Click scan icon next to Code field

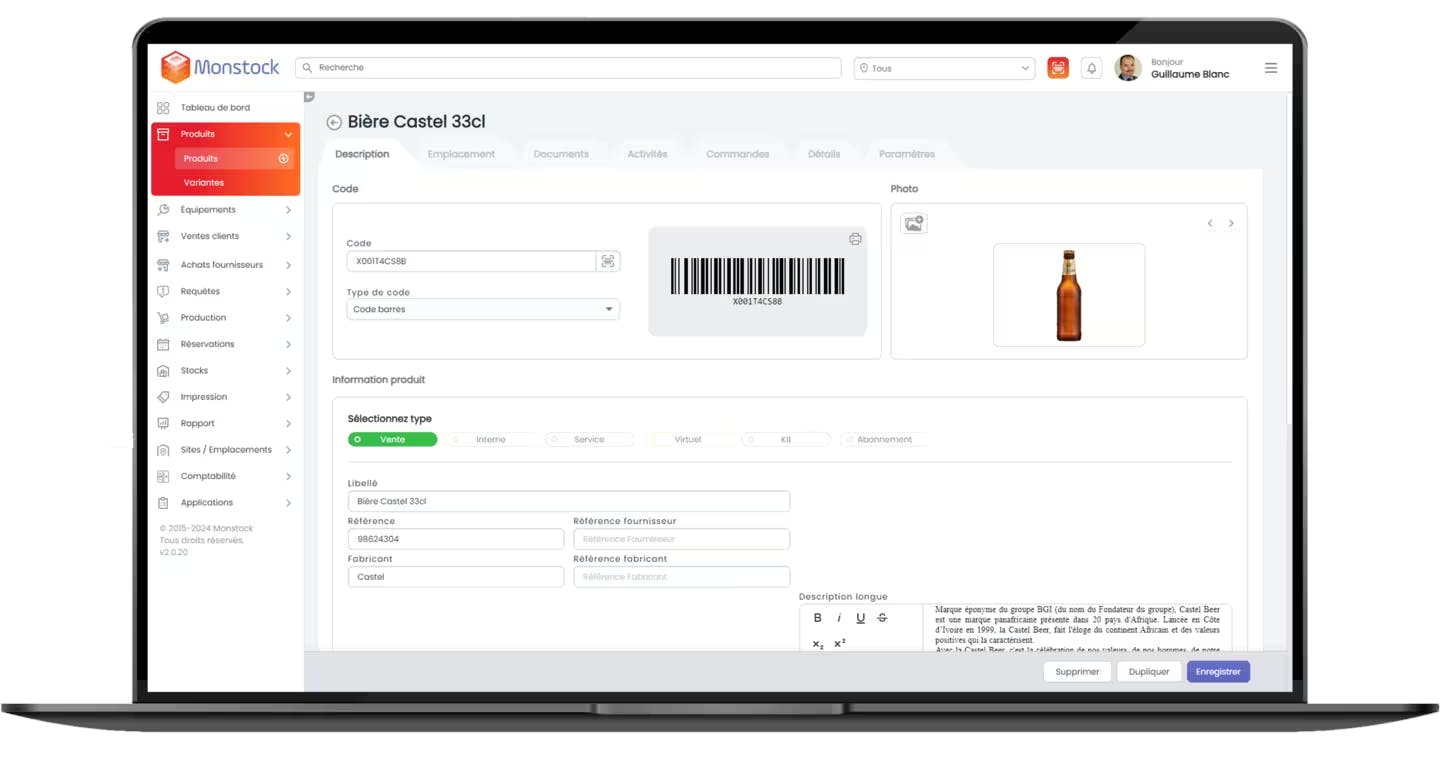tap(608, 261)
